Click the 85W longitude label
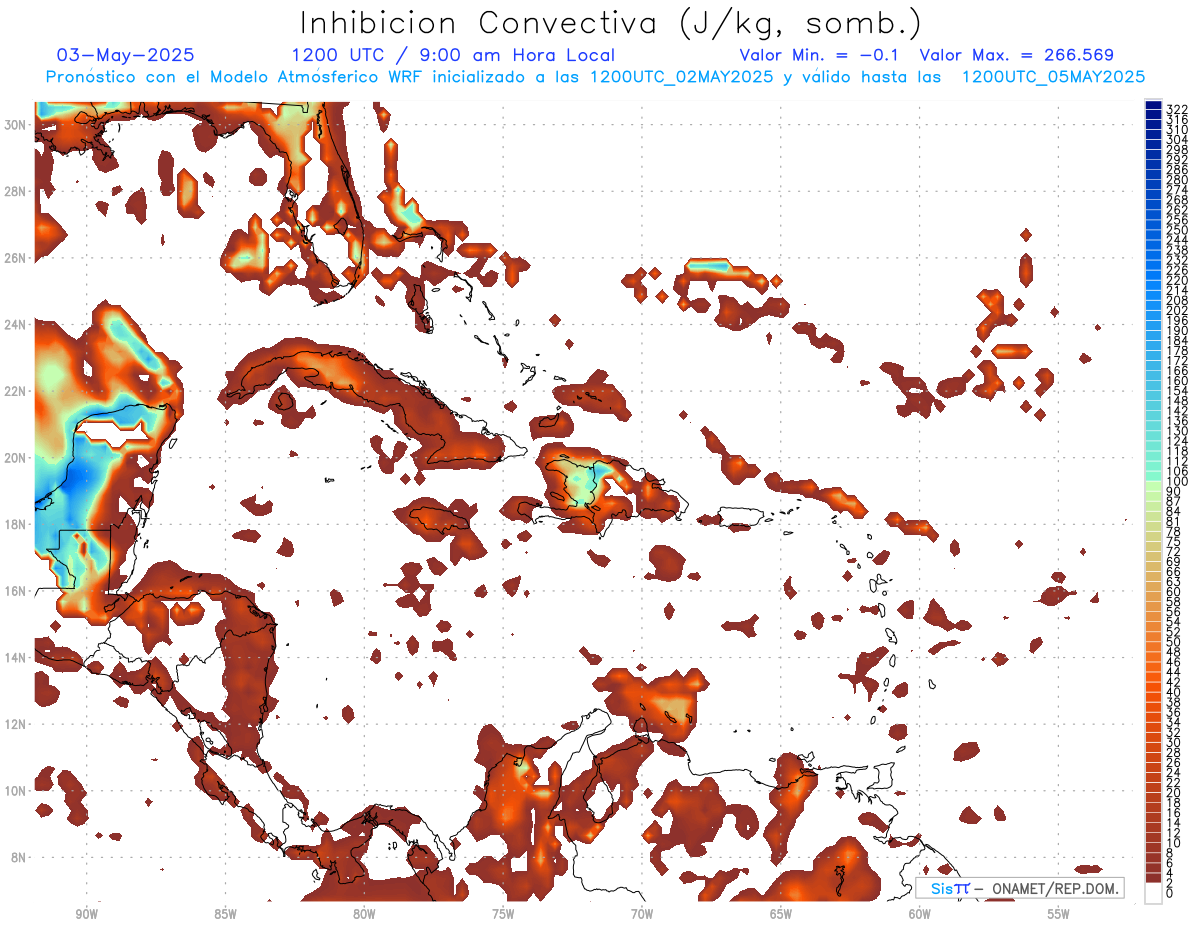 (225, 913)
